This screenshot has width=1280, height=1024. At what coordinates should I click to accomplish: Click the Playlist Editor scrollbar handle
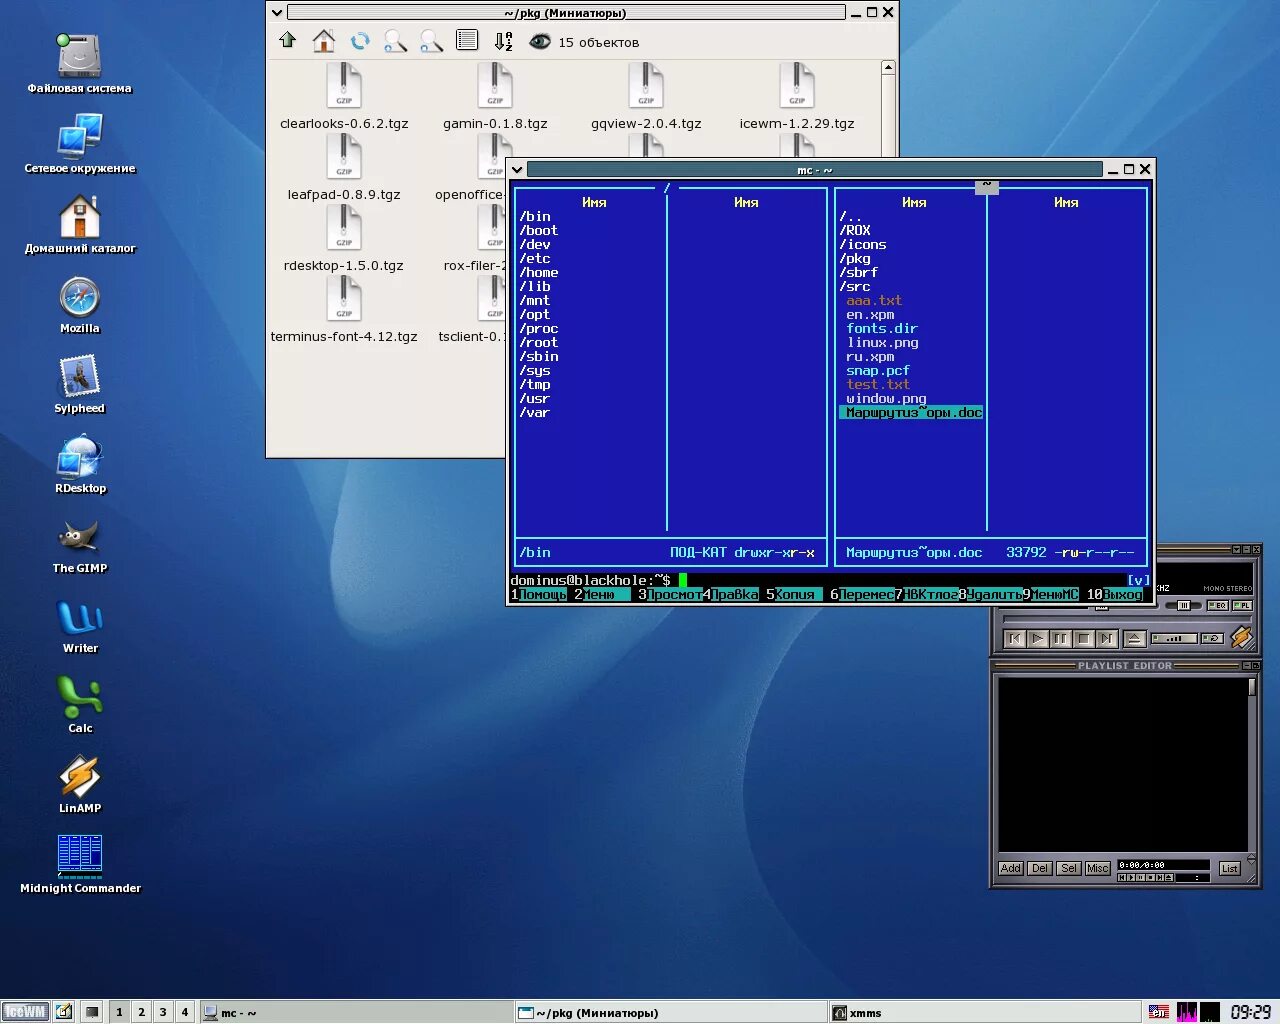(x=1252, y=687)
